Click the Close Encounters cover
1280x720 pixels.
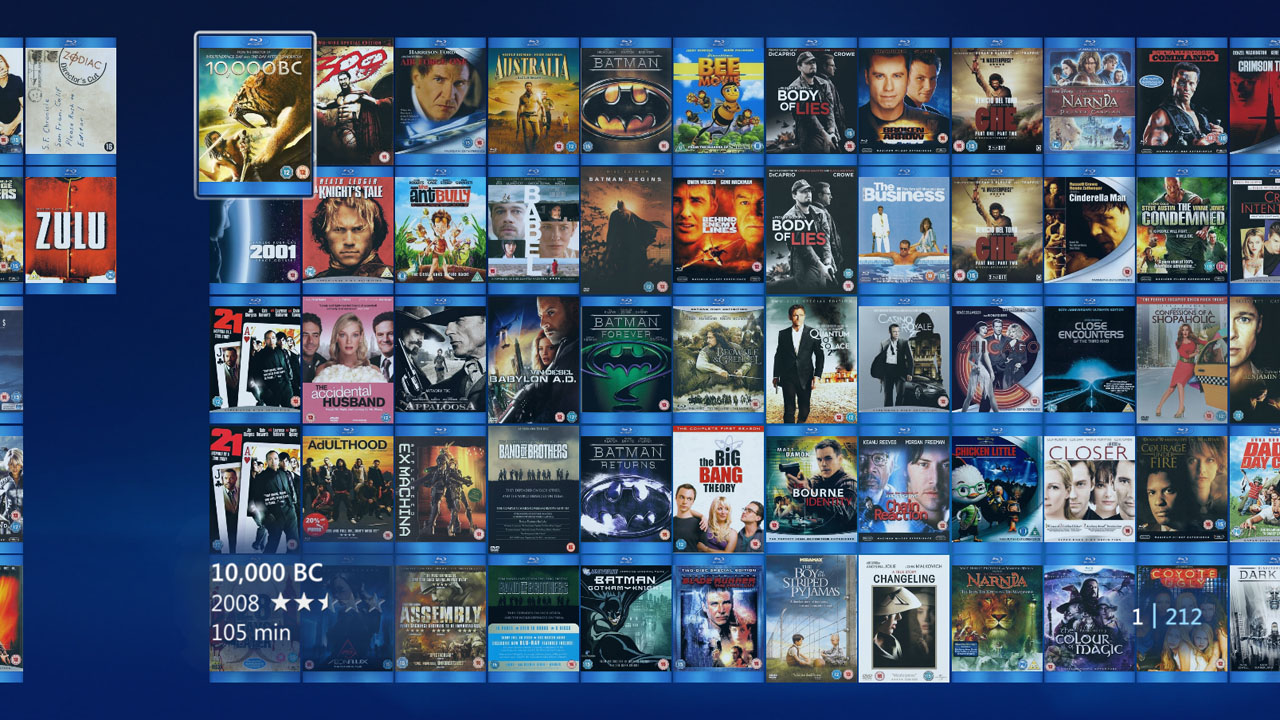[1089, 360]
